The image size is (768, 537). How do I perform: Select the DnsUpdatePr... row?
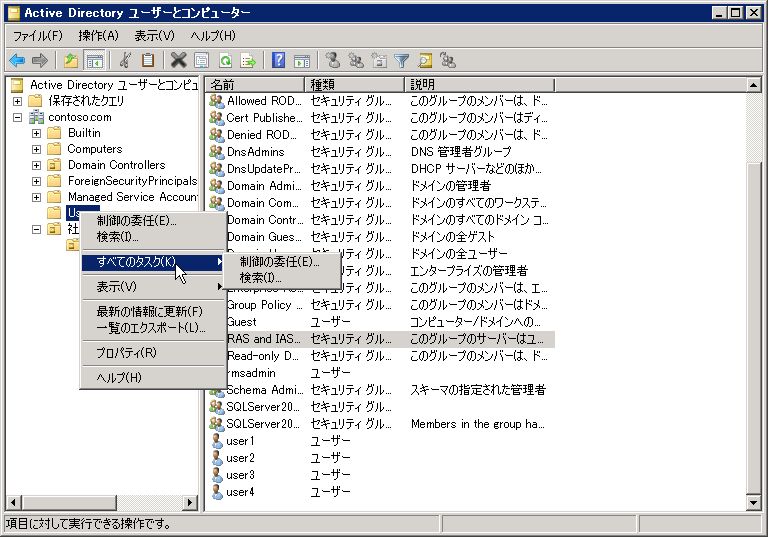[382, 169]
